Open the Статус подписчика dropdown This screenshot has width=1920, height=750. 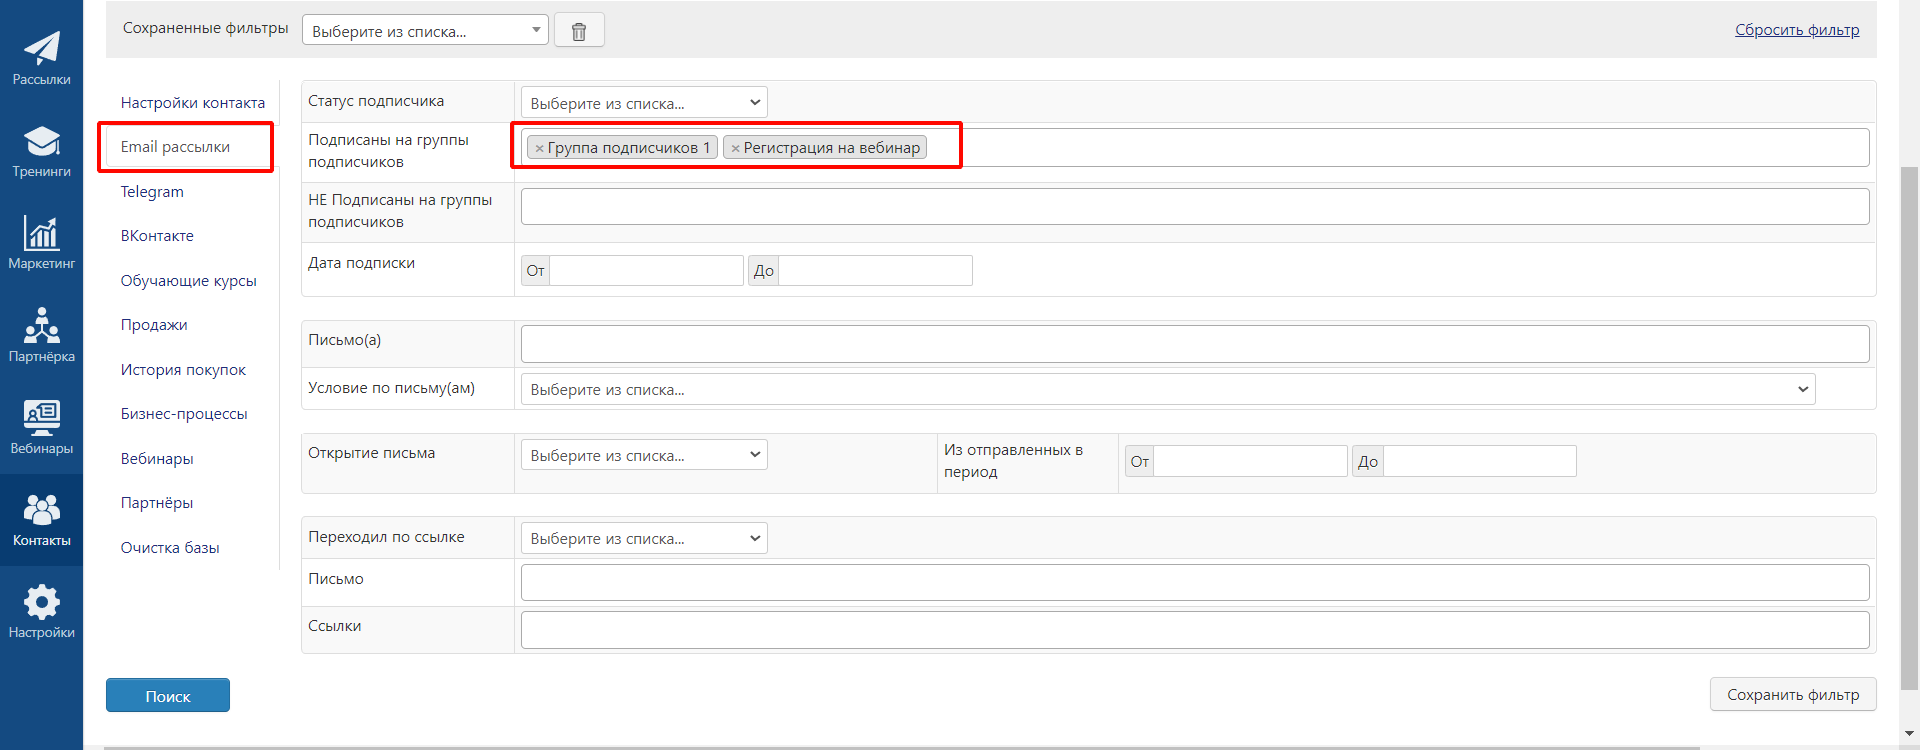[x=644, y=103]
